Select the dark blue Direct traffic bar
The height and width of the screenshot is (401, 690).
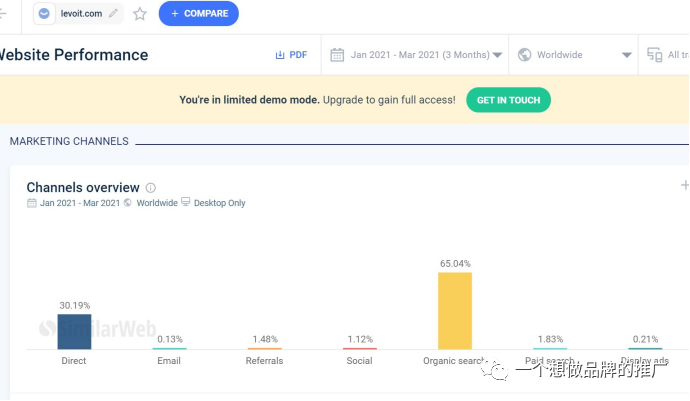74,332
